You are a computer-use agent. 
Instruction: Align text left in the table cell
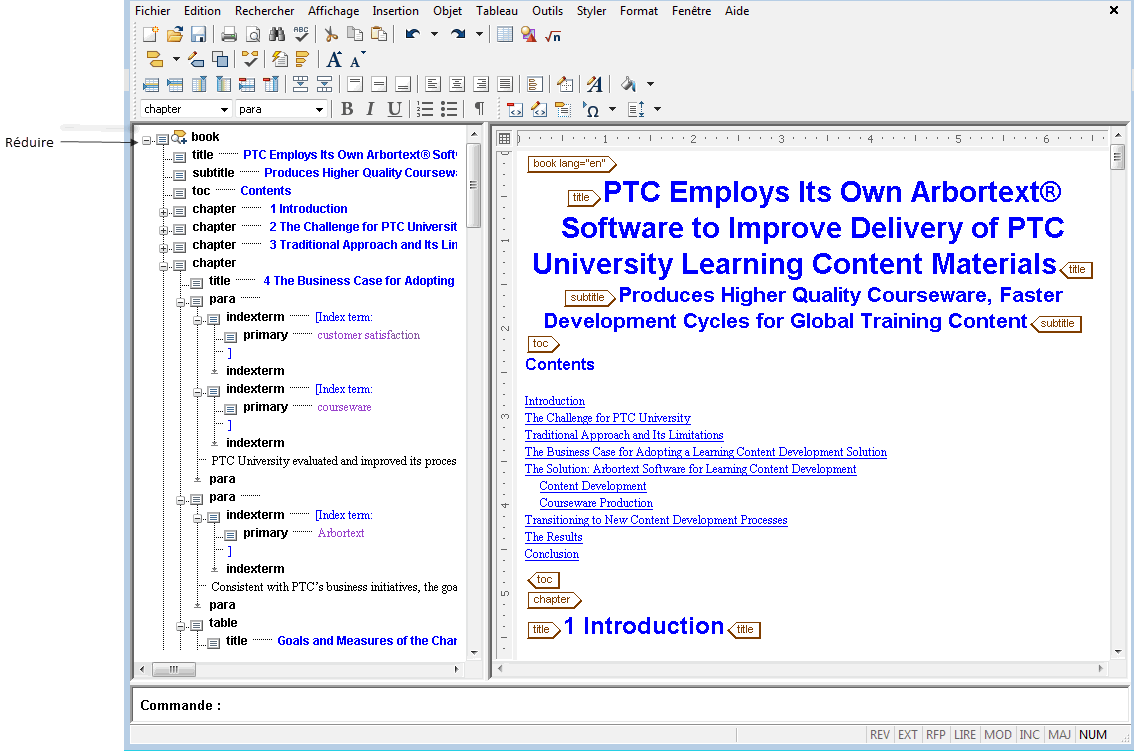pyautogui.click(x=432, y=84)
